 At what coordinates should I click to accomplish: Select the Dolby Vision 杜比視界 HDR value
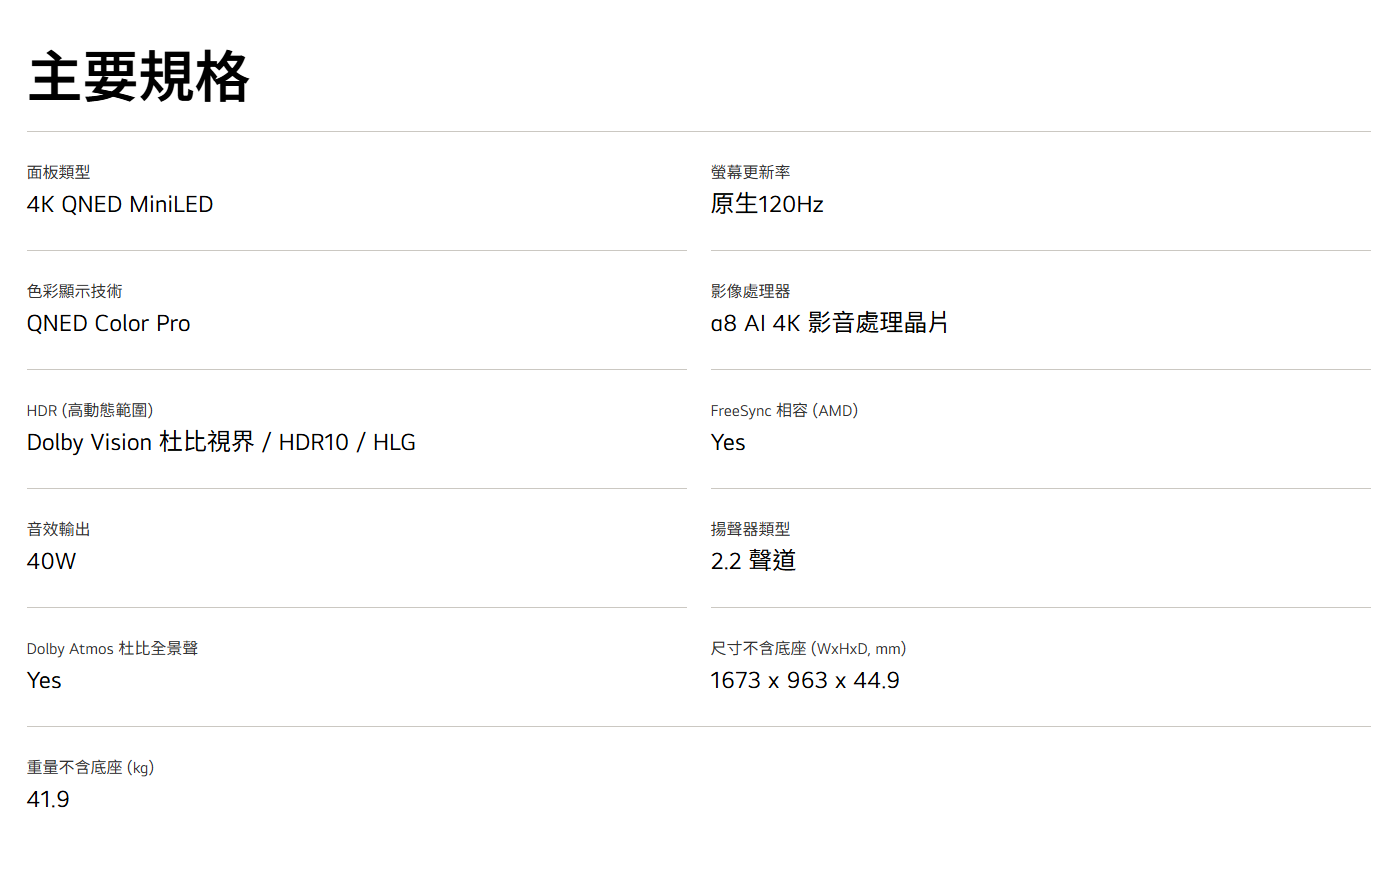tap(221, 442)
